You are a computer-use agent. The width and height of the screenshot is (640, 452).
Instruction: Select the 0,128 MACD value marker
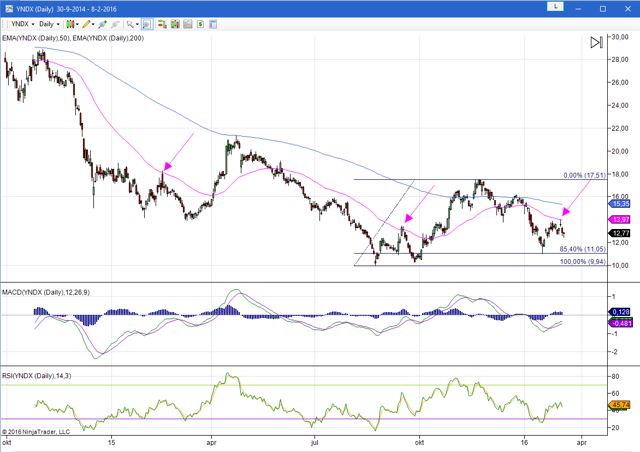(620, 312)
